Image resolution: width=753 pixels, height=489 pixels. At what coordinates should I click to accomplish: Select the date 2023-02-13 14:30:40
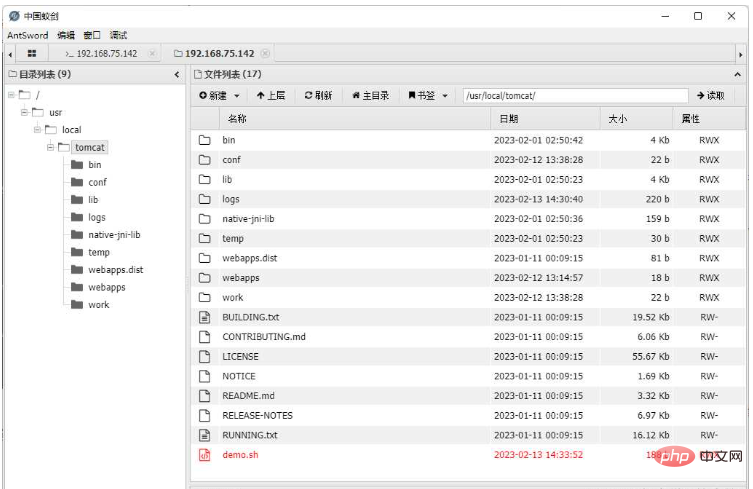[x=538, y=199]
